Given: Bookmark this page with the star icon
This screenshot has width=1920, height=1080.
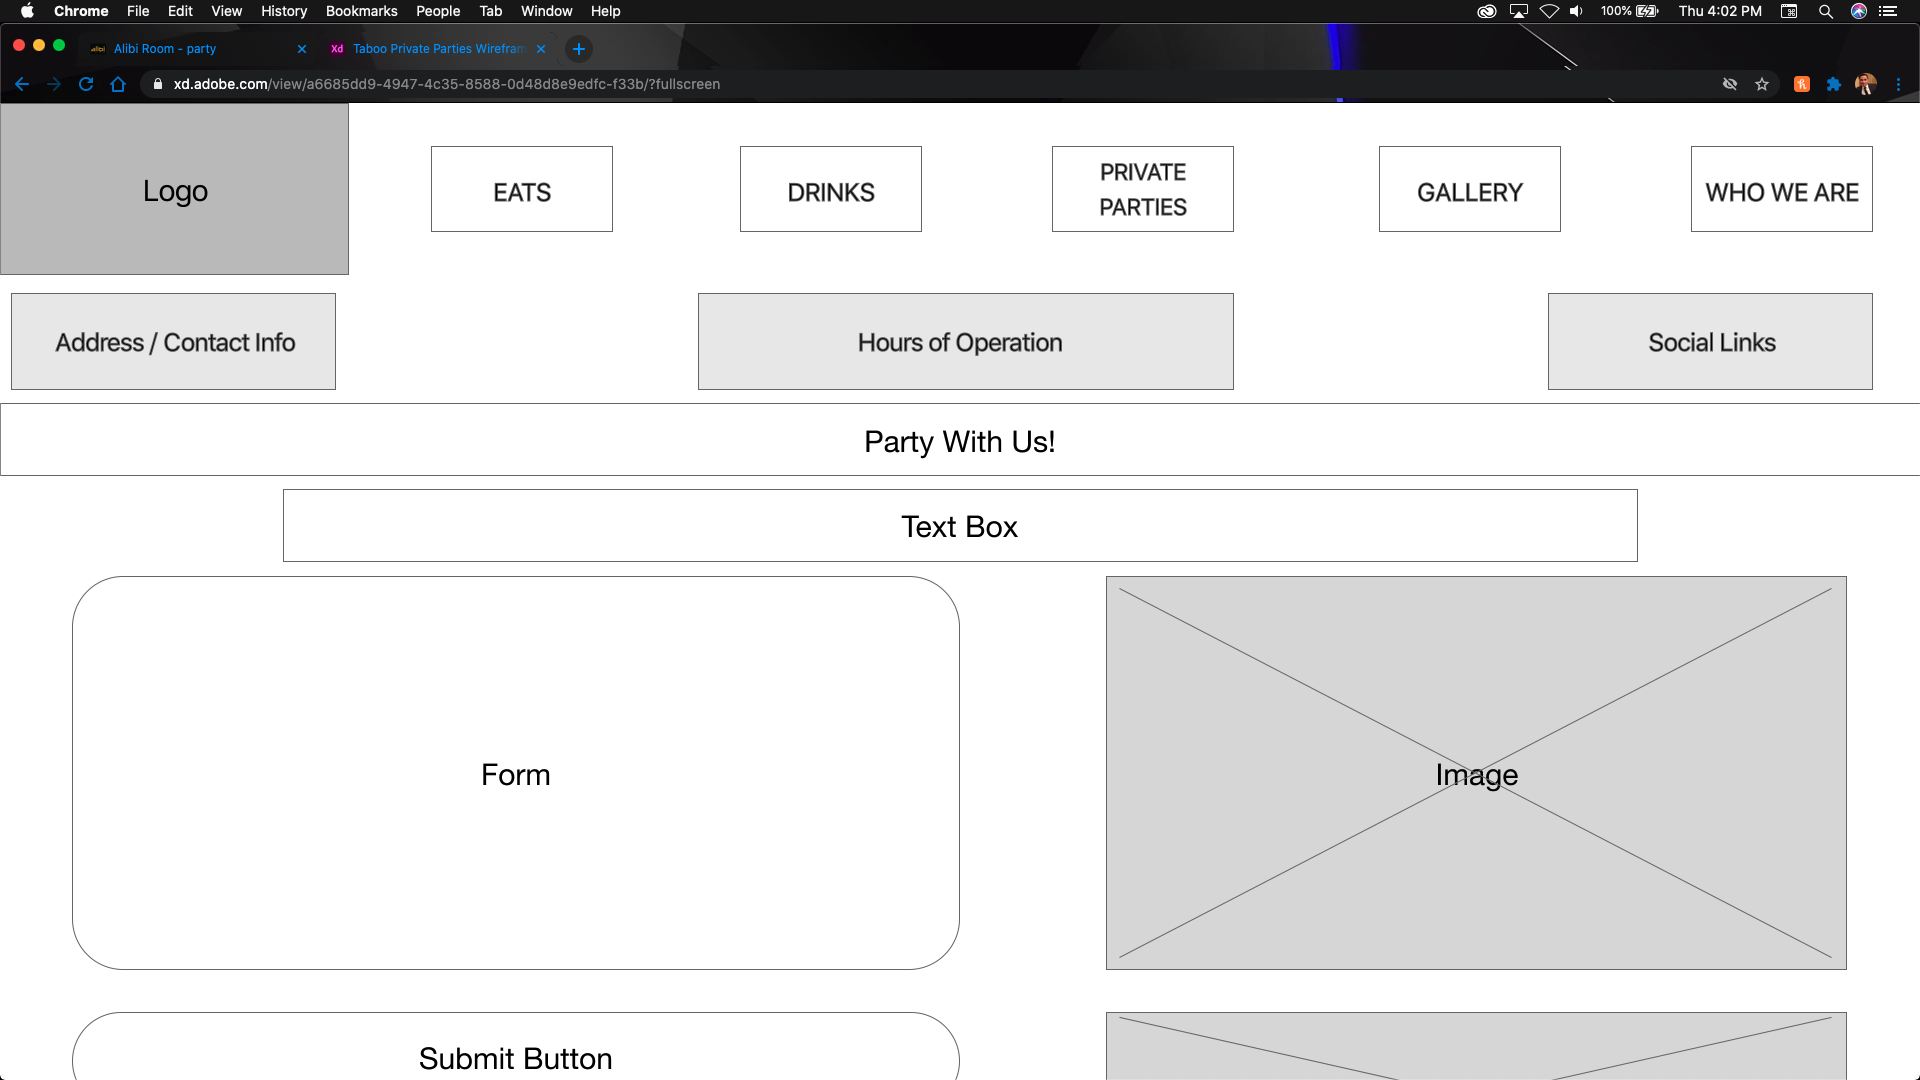Looking at the screenshot, I should coord(1762,84).
